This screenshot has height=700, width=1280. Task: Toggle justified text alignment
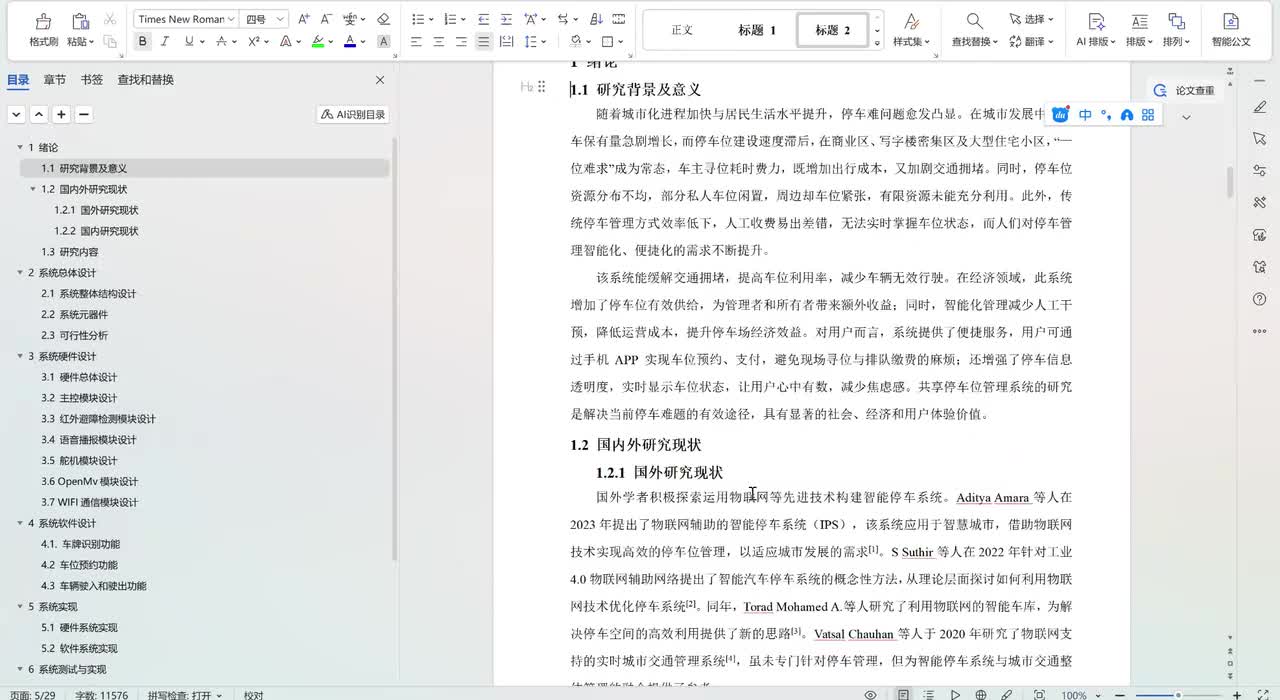484,41
